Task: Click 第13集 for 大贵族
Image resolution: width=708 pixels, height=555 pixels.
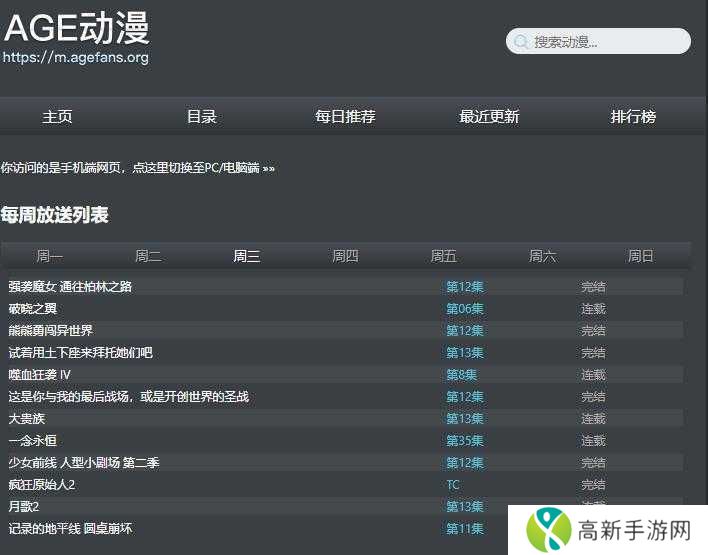Action: tap(465, 419)
